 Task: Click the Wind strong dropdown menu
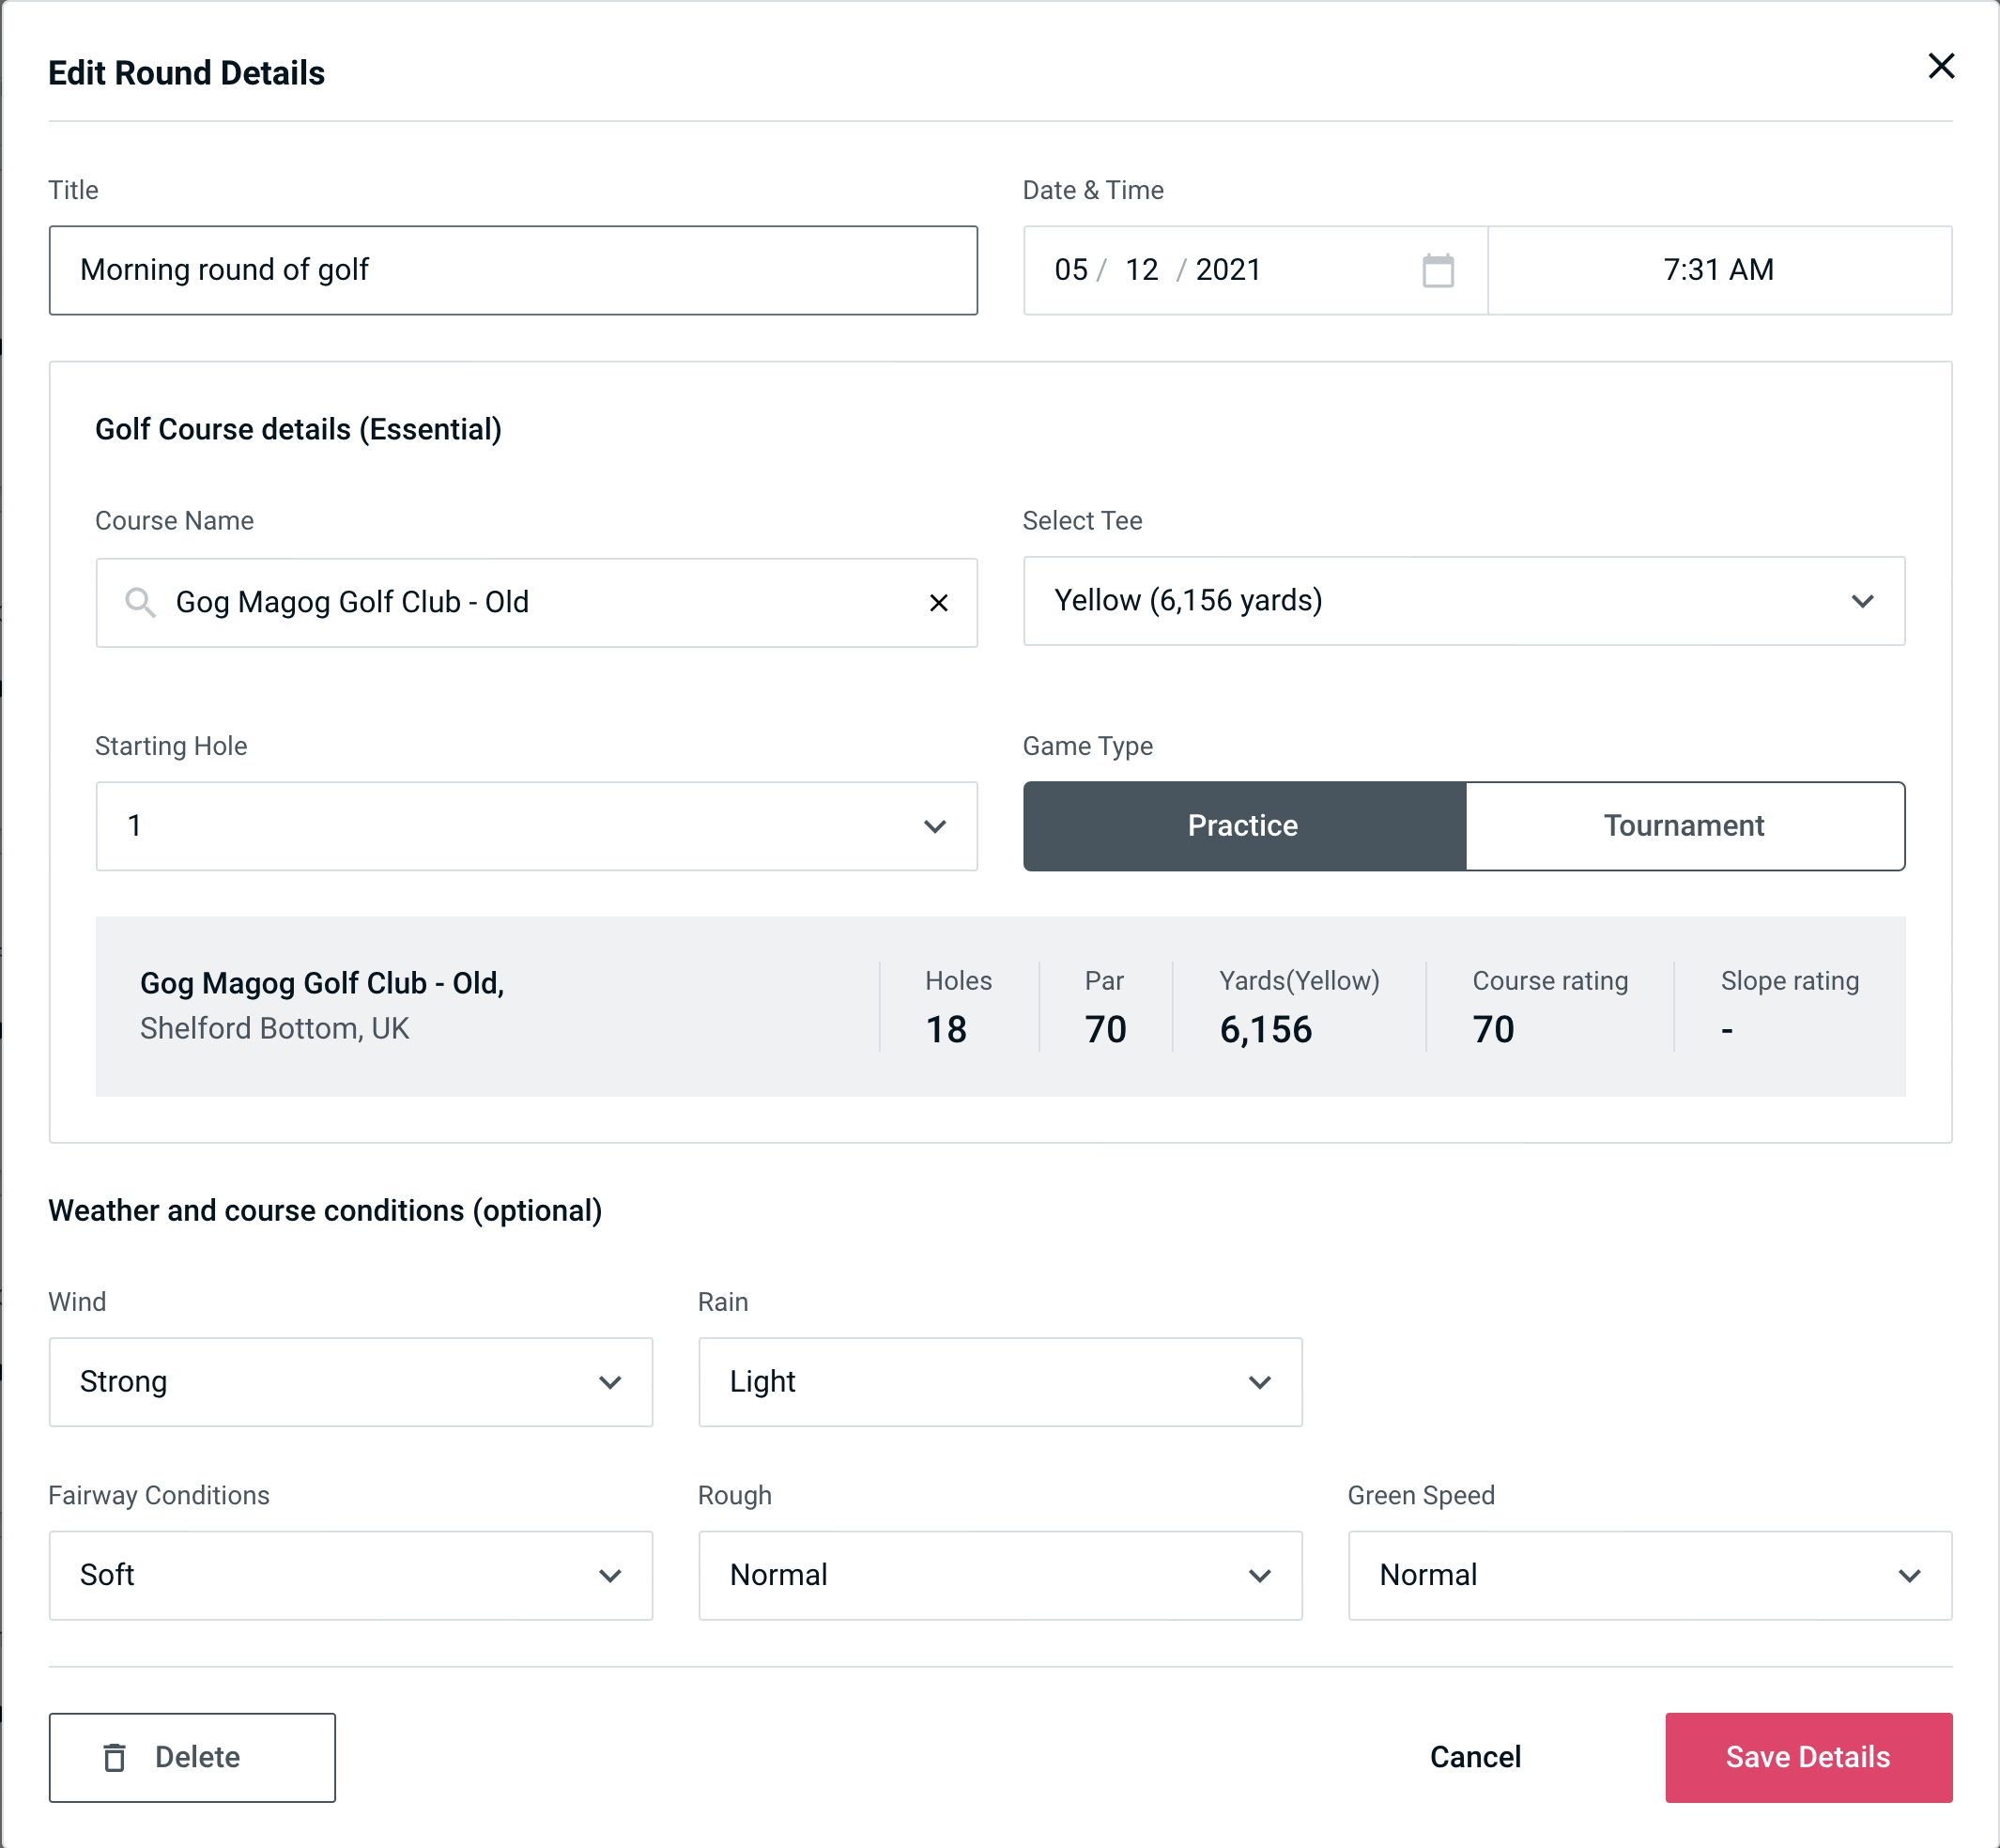[348, 1381]
